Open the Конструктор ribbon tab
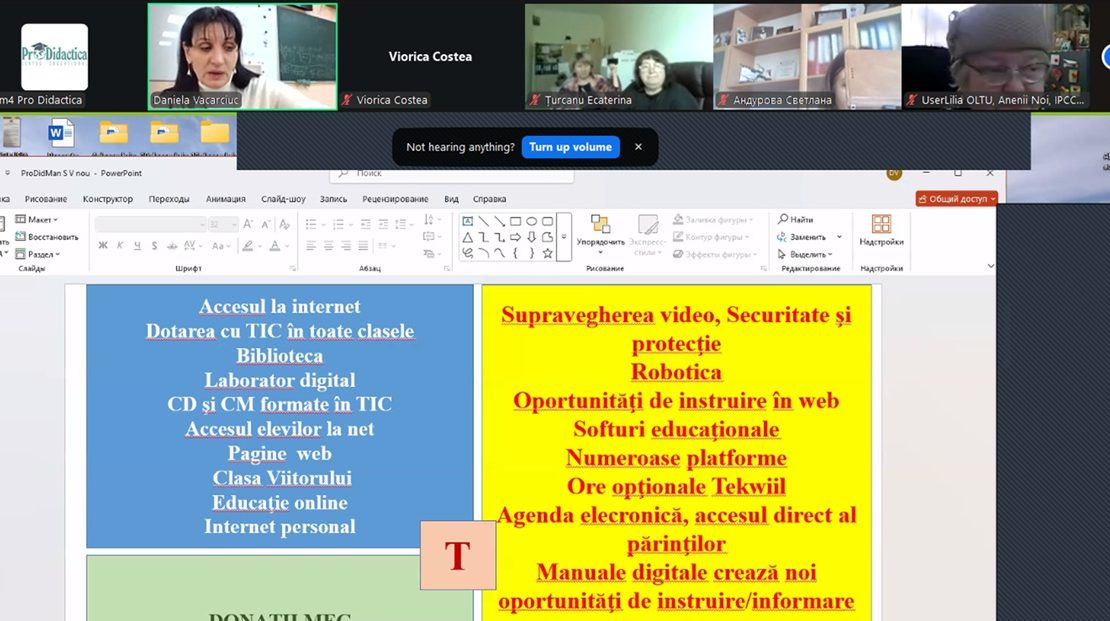The width and height of the screenshot is (1110, 621). pos(108,199)
